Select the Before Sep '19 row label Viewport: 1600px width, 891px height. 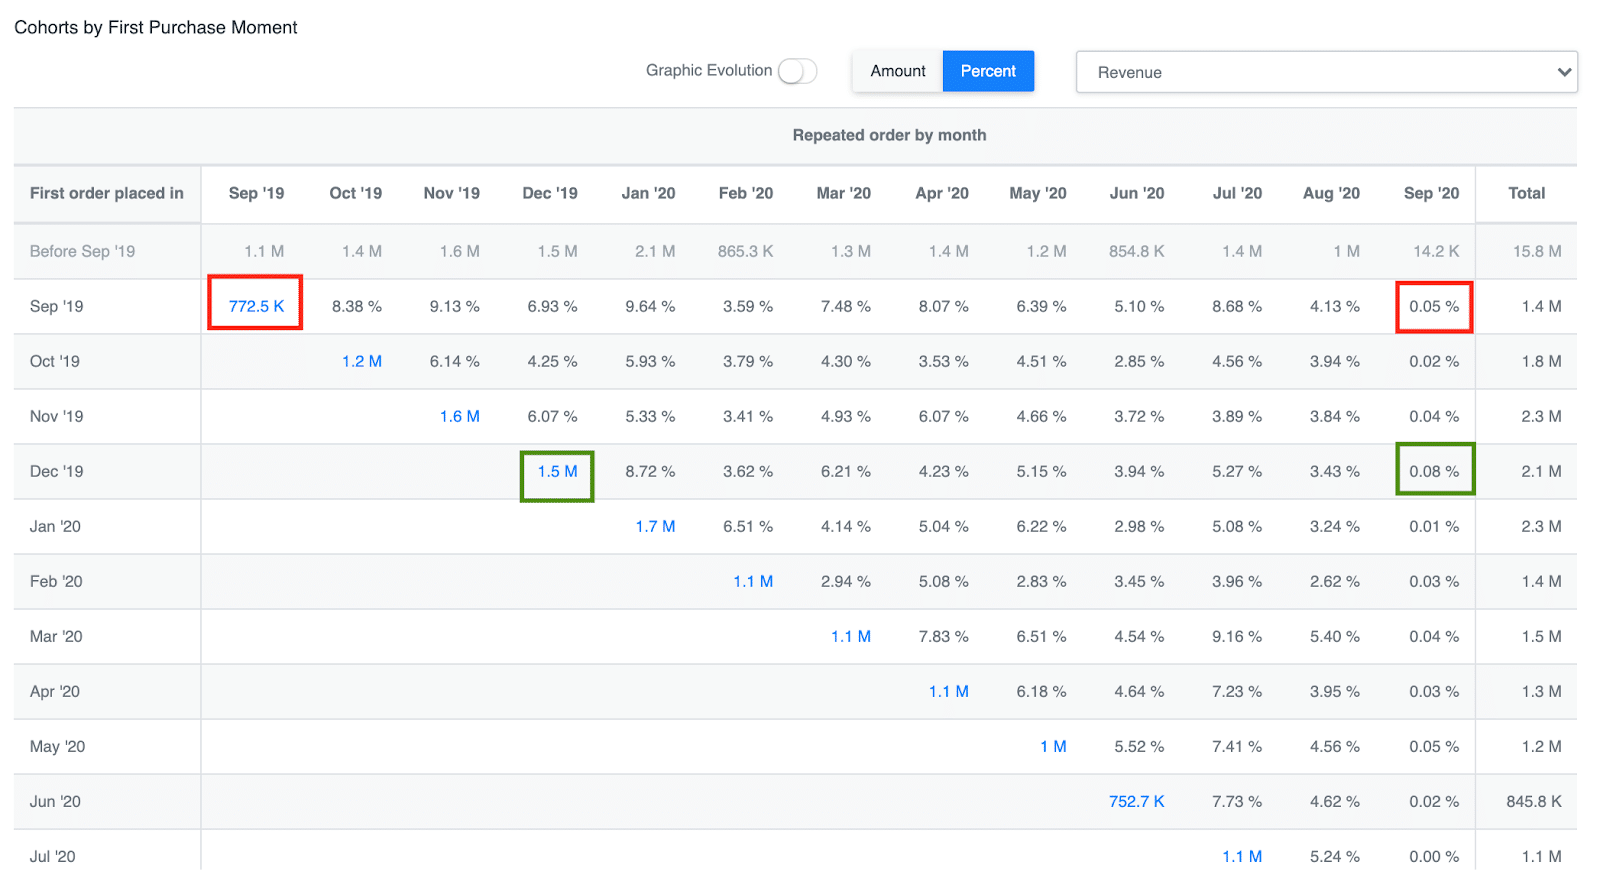(x=82, y=251)
